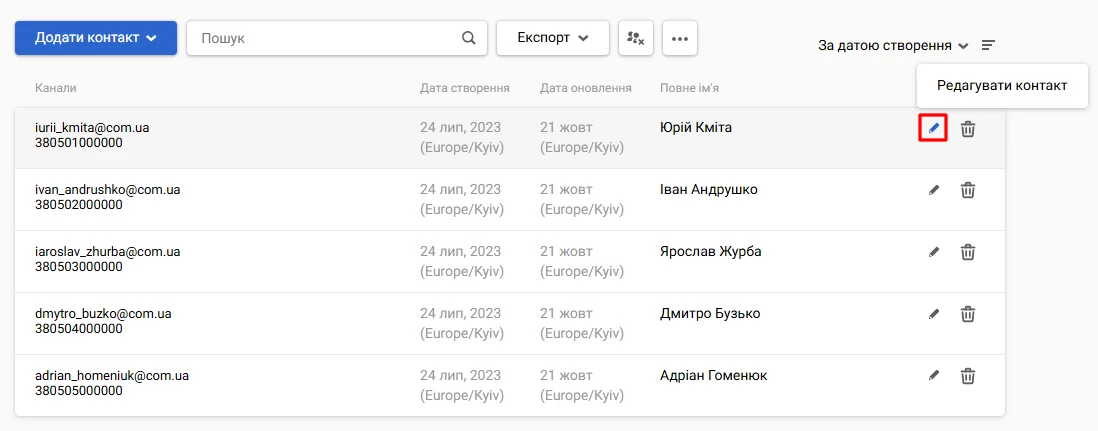This screenshot has height=431, width=1098.
Task: Click into the Пошук search field
Action: (x=337, y=38)
